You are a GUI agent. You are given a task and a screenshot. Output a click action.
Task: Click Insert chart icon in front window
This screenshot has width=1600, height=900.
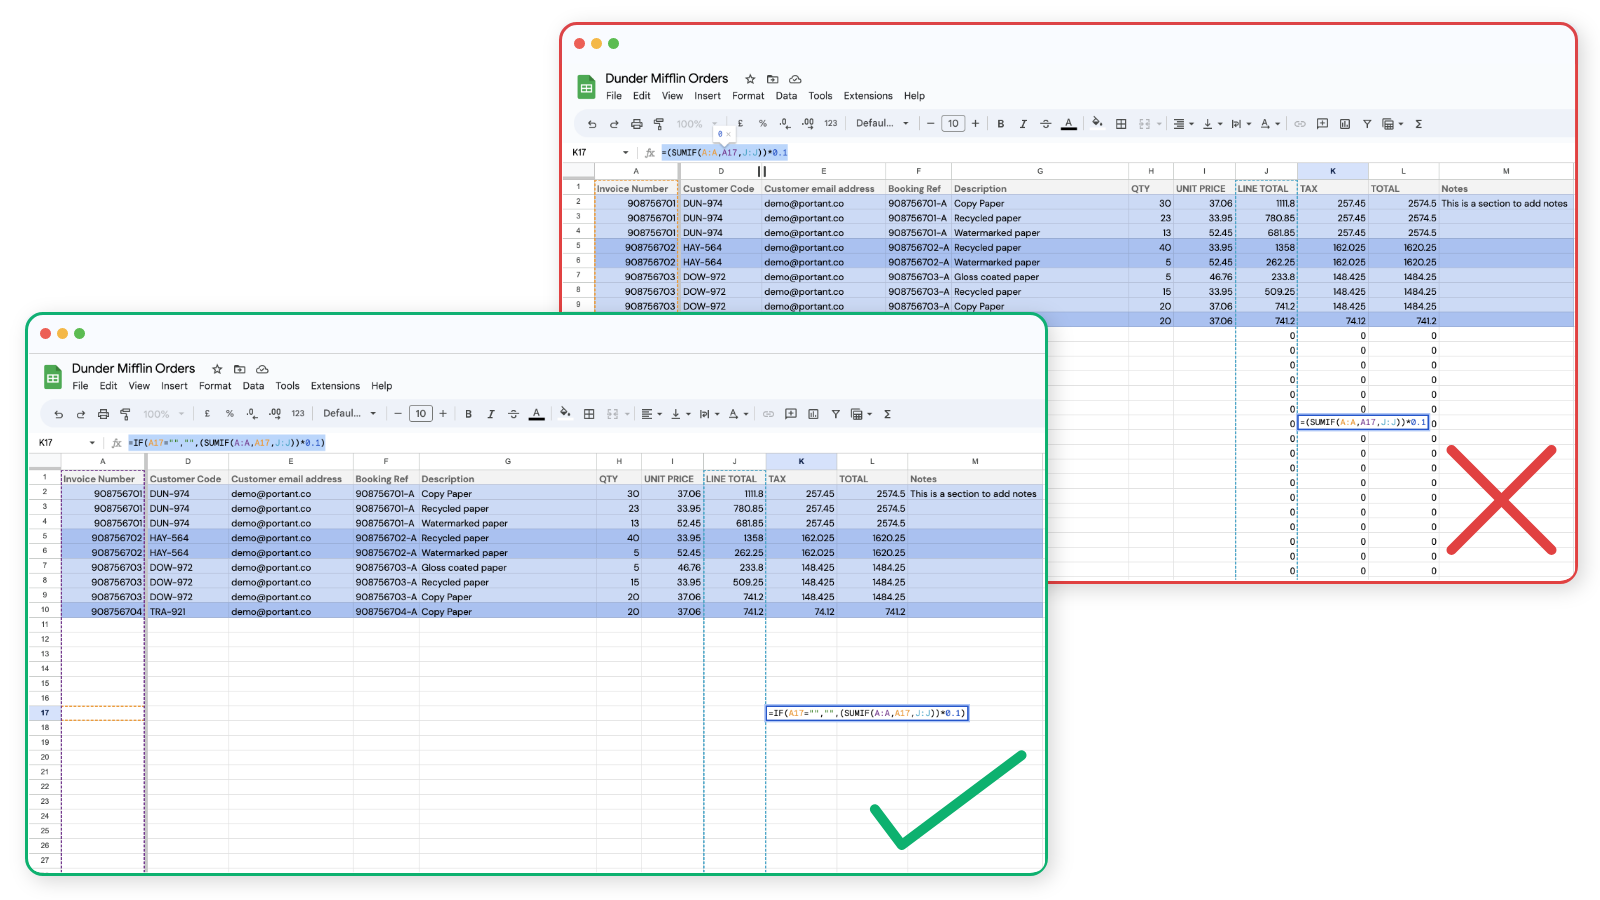(x=813, y=414)
